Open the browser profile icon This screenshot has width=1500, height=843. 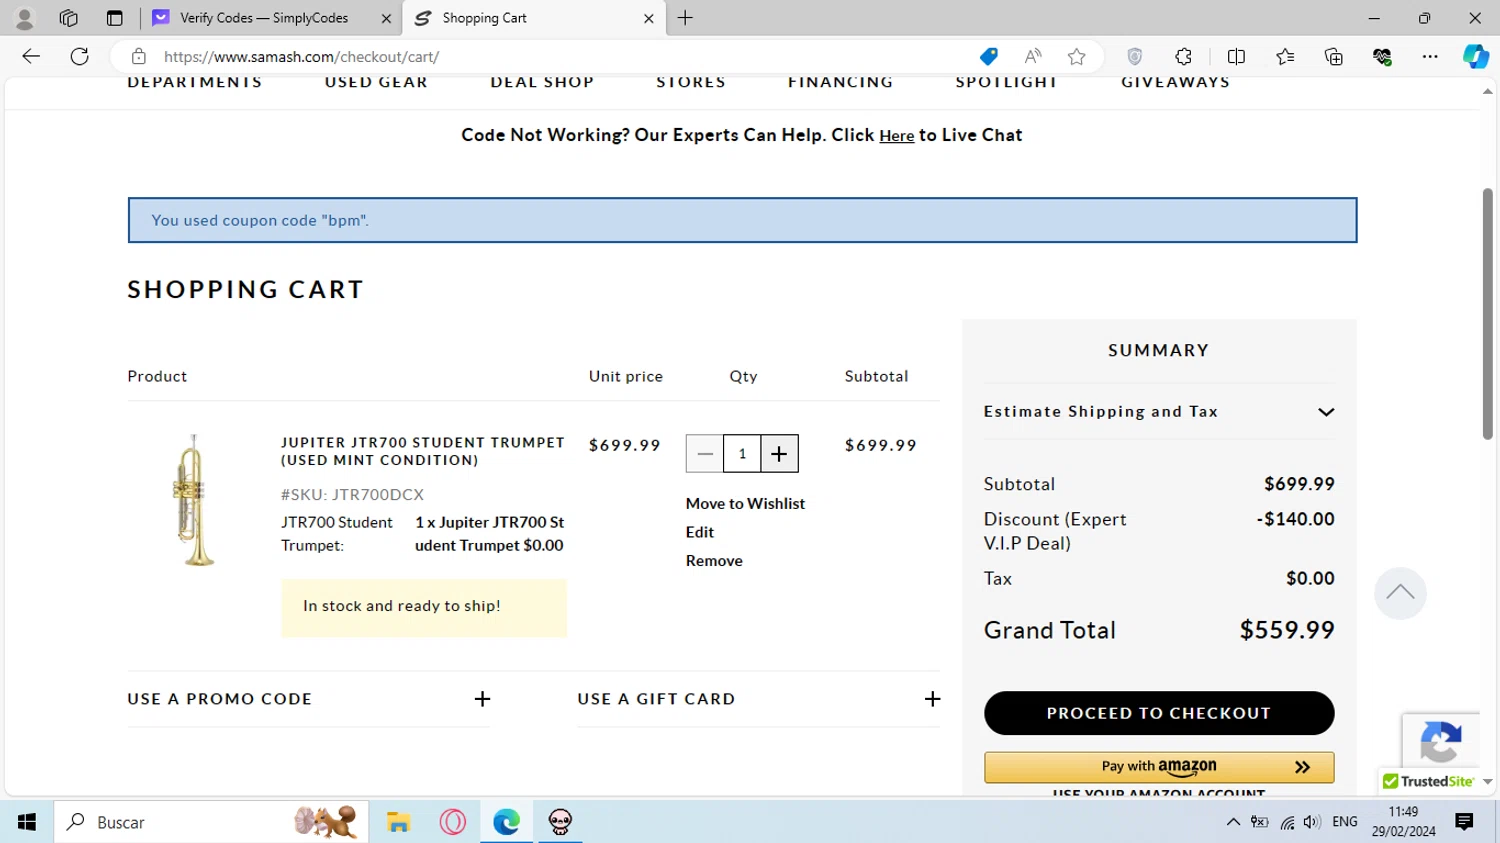(24, 18)
